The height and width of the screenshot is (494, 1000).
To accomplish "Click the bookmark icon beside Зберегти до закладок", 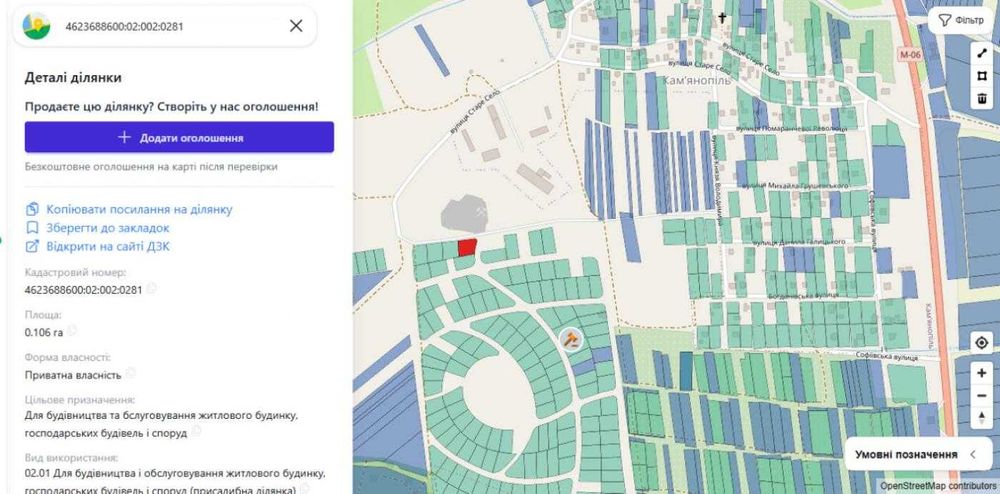I will 32,228.
